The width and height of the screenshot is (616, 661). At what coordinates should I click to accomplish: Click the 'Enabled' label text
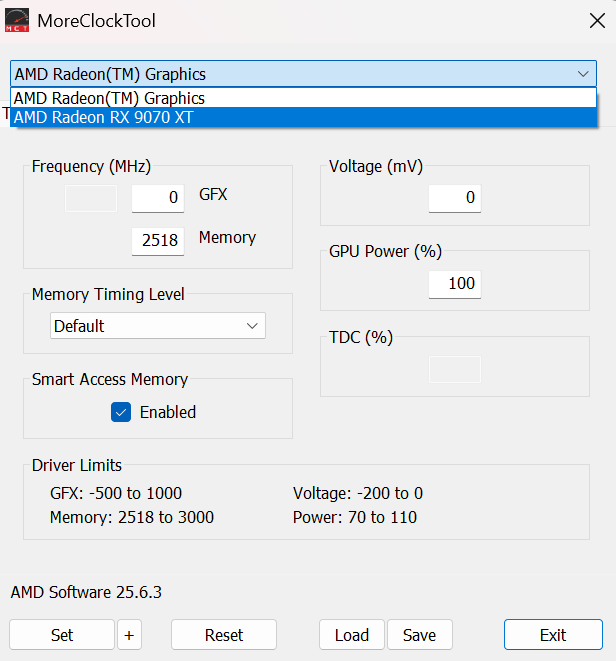168,412
